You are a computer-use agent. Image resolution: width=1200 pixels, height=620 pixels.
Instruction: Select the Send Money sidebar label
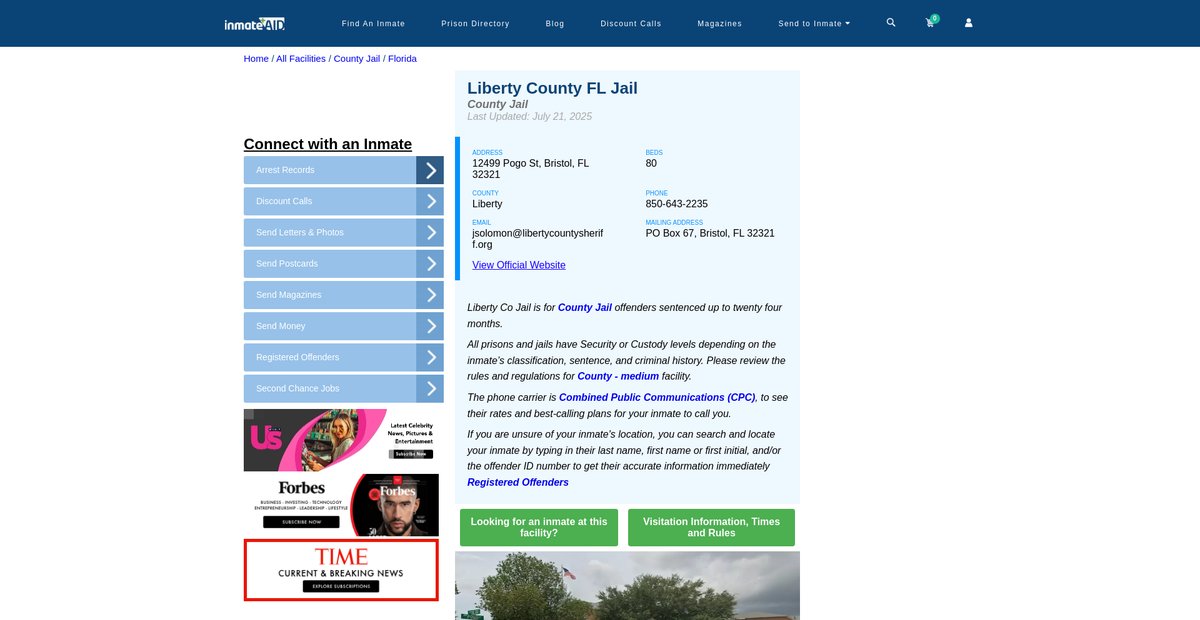pos(281,326)
